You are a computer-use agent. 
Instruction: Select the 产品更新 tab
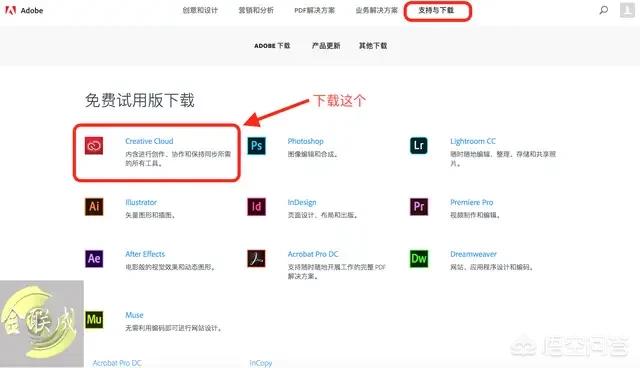[326, 46]
